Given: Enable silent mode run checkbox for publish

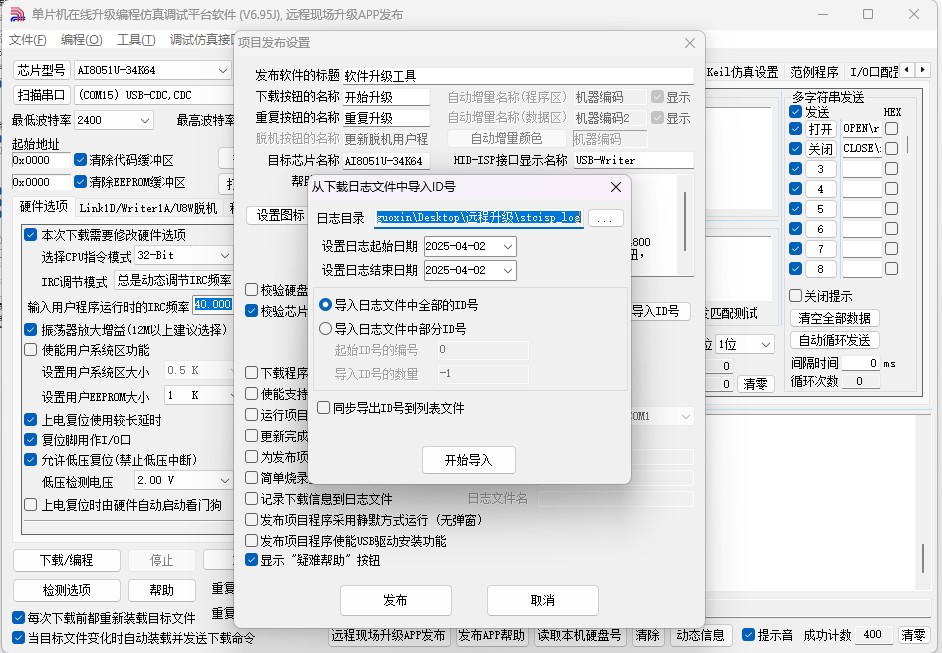Looking at the screenshot, I should [252, 520].
